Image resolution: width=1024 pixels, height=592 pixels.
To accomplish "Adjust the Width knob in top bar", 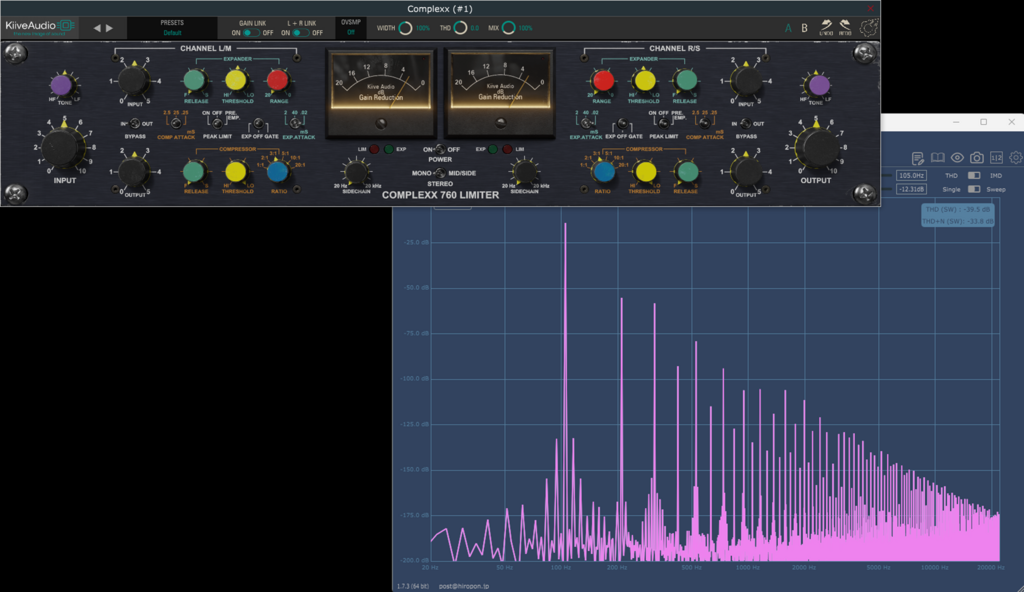I will pyautogui.click(x=406, y=28).
